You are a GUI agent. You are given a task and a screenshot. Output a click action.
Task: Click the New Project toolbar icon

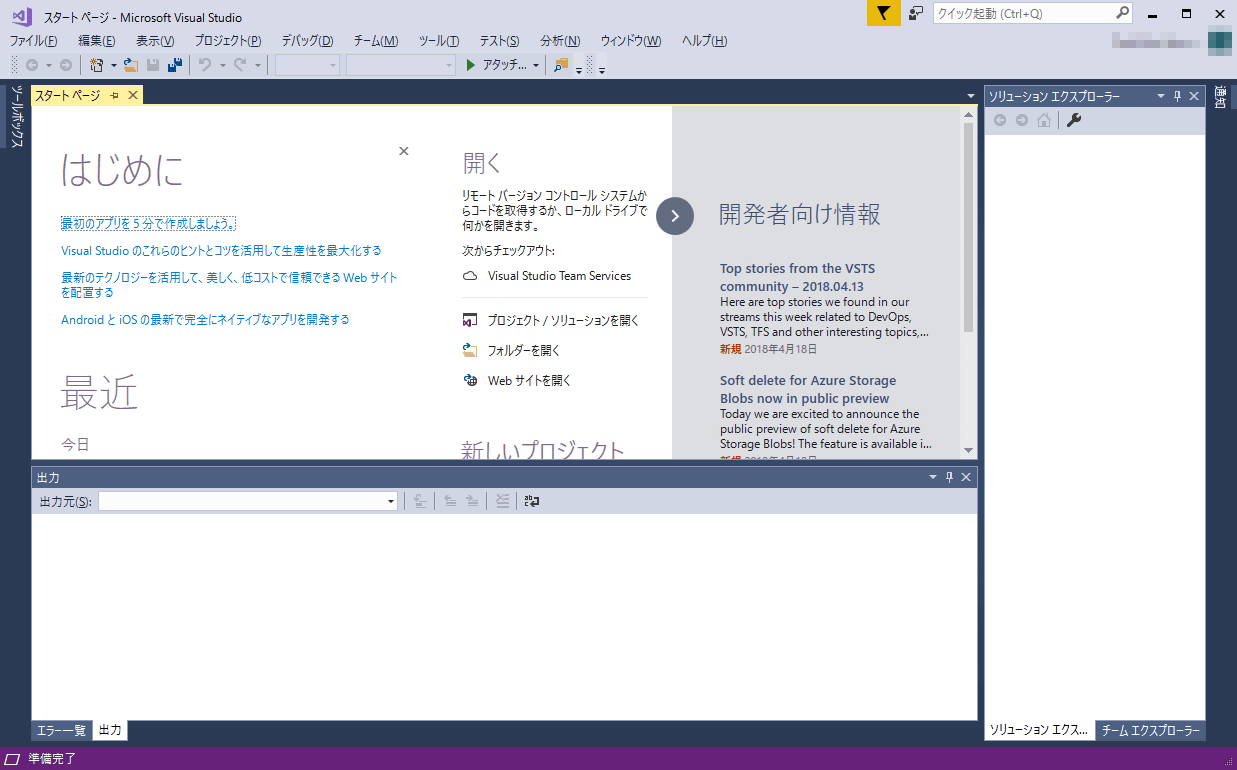click(96, 65)
